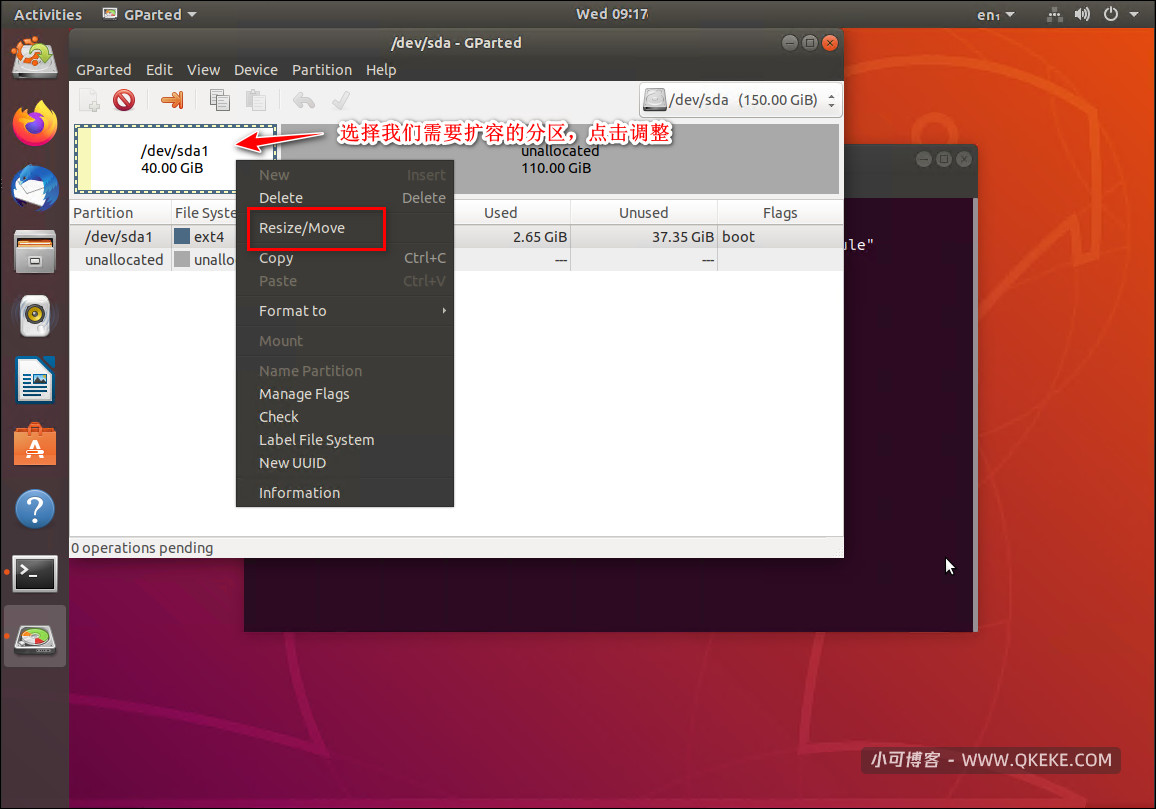Launch Rhythmbox from the dock
Viewport: 1156px width, 809px height.
coord(35,316)
